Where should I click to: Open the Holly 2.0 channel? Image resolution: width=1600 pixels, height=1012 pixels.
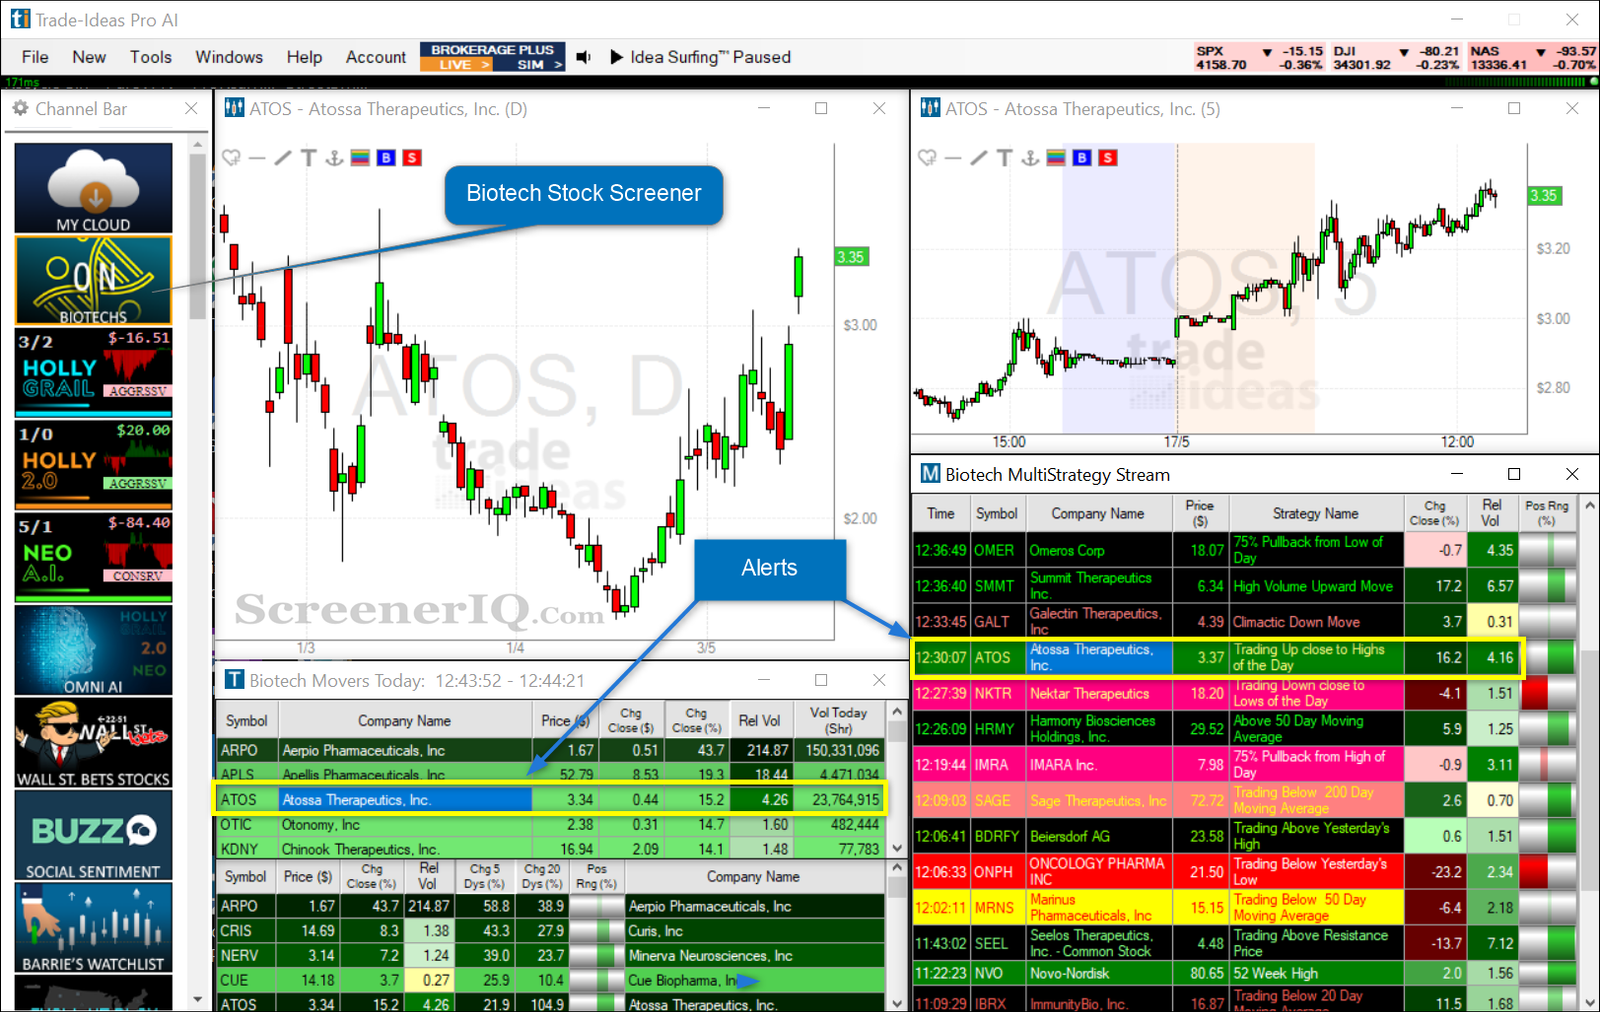93,464
